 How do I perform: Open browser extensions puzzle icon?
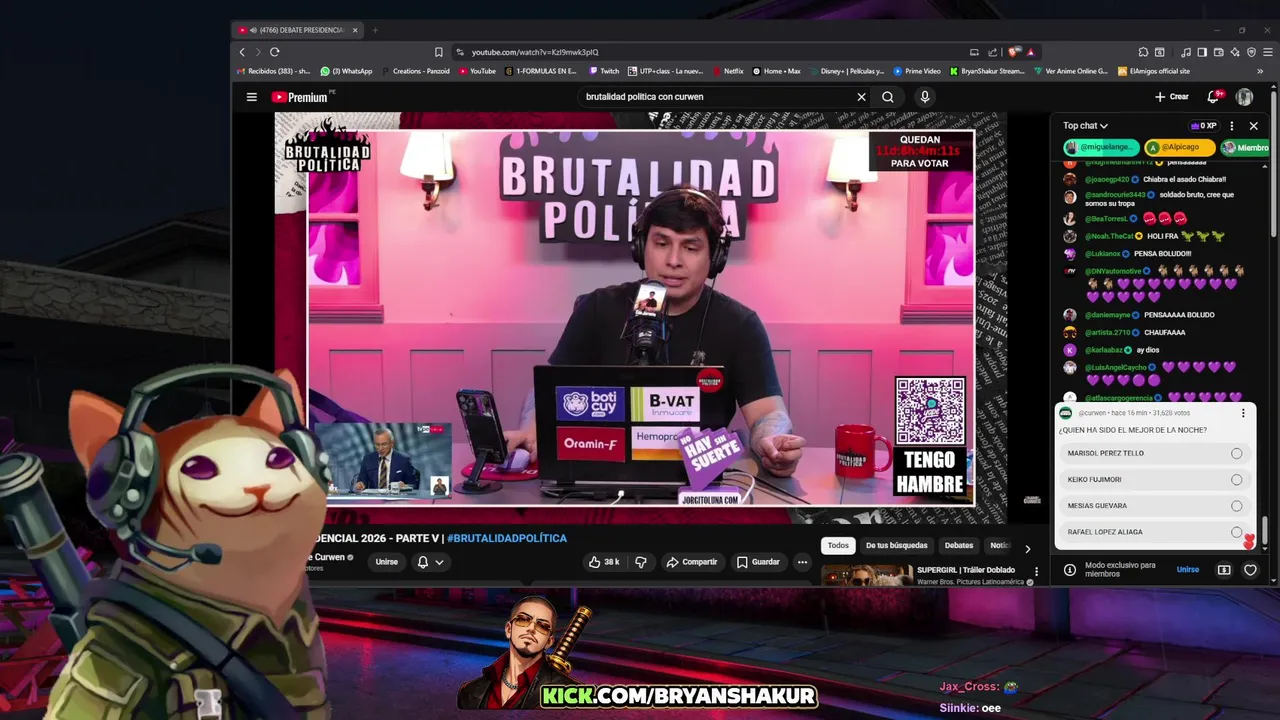pos(1143,52)
